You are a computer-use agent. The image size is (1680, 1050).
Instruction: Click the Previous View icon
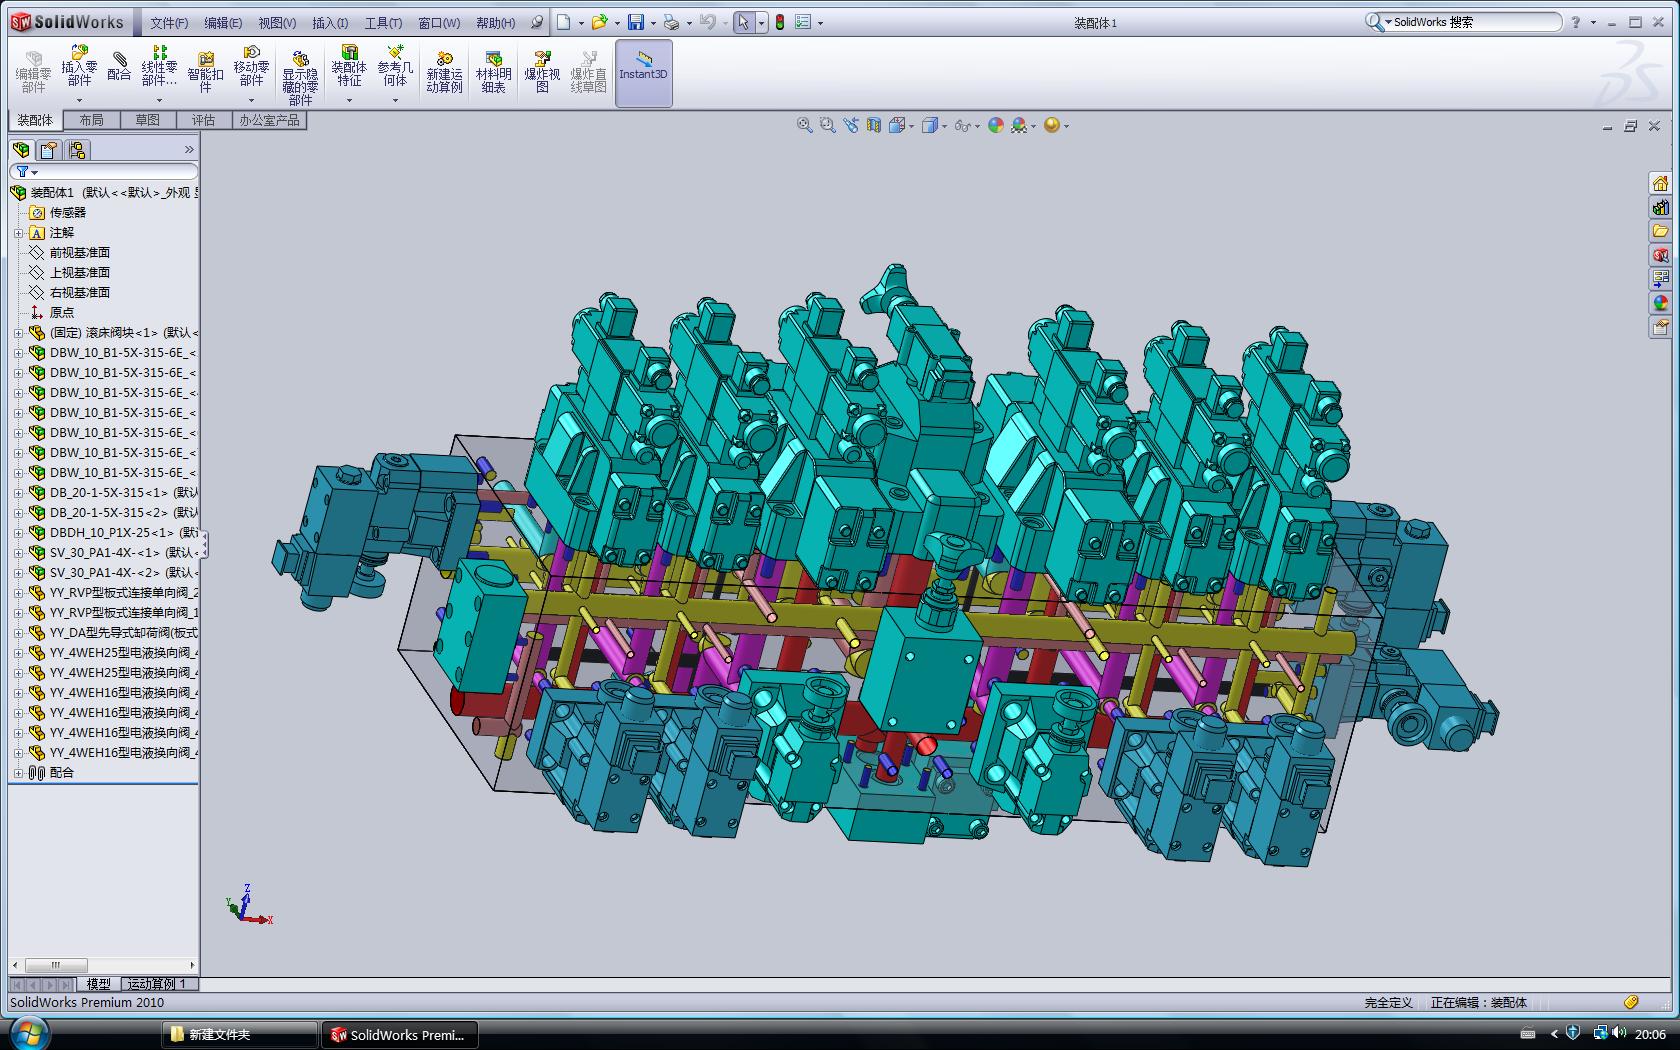pos(851,125)
